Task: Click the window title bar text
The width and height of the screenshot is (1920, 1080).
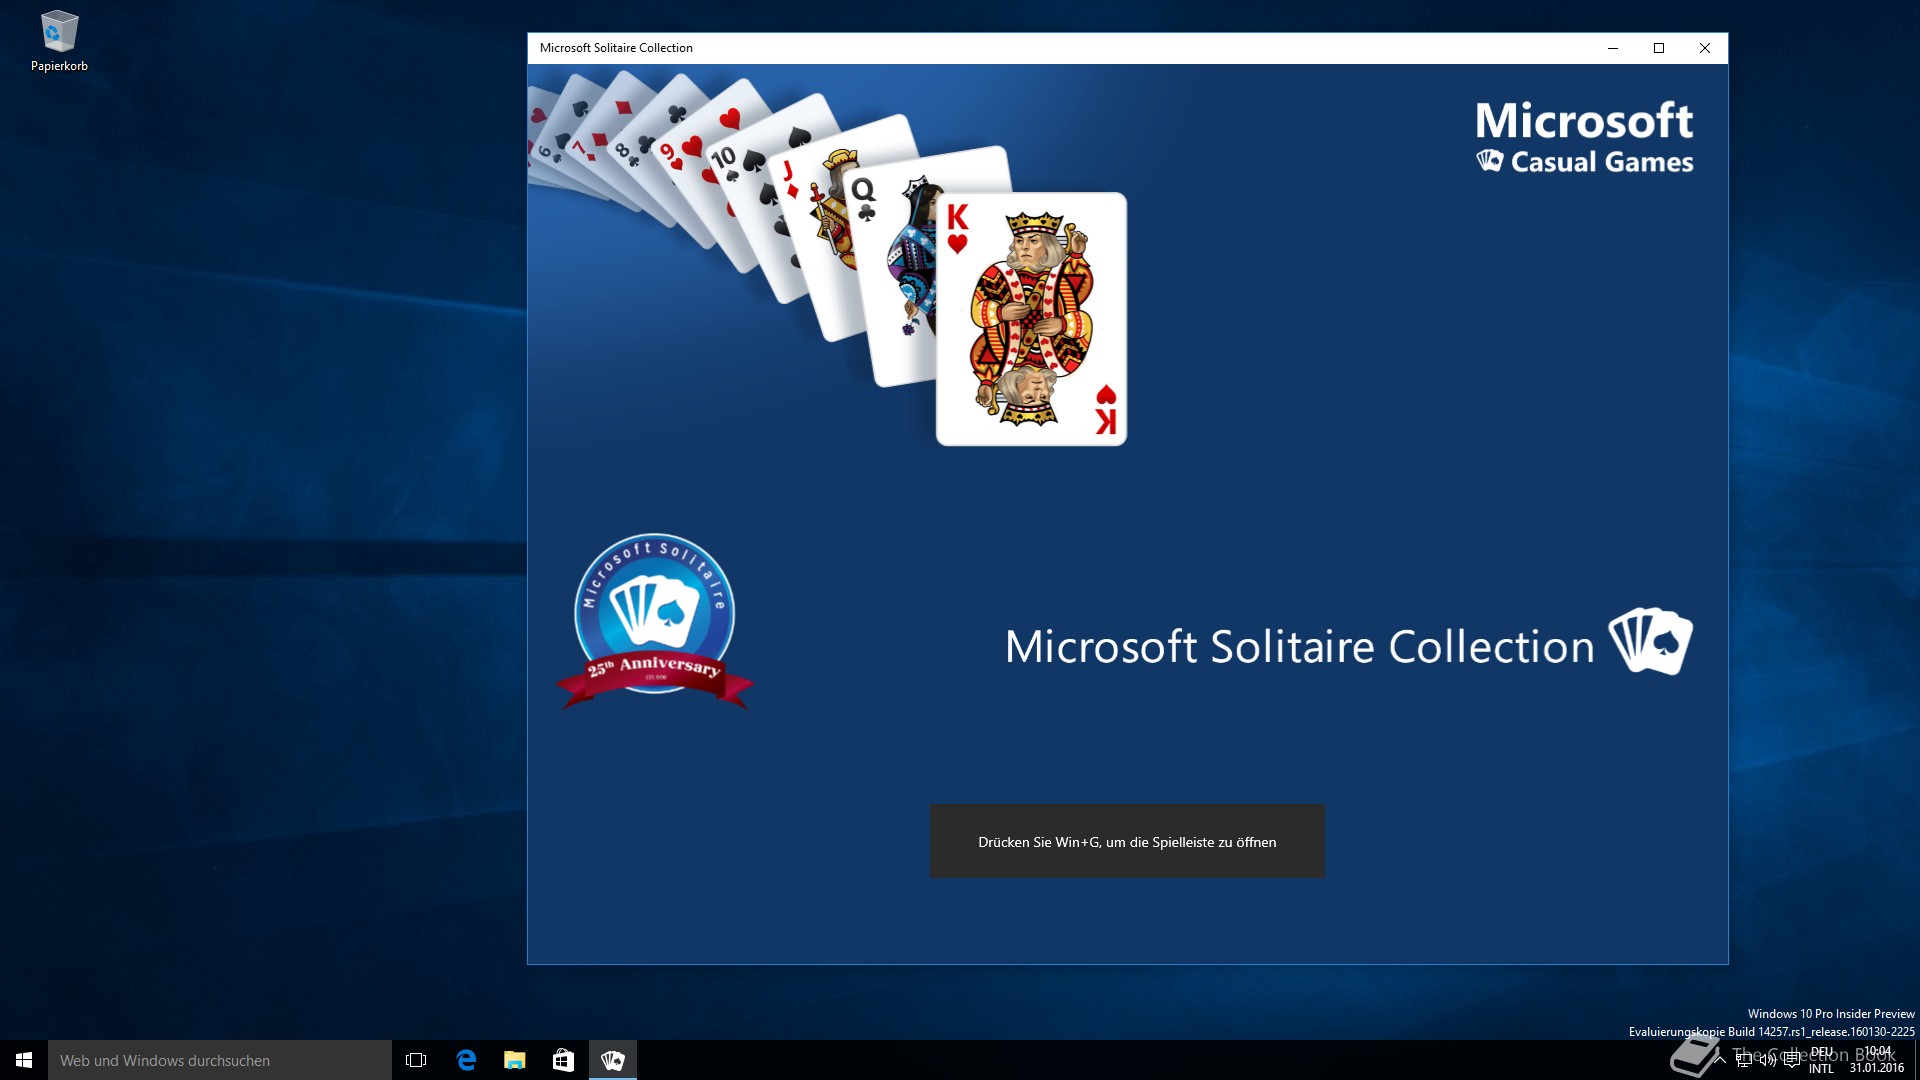Action: (x=616, y=48)
